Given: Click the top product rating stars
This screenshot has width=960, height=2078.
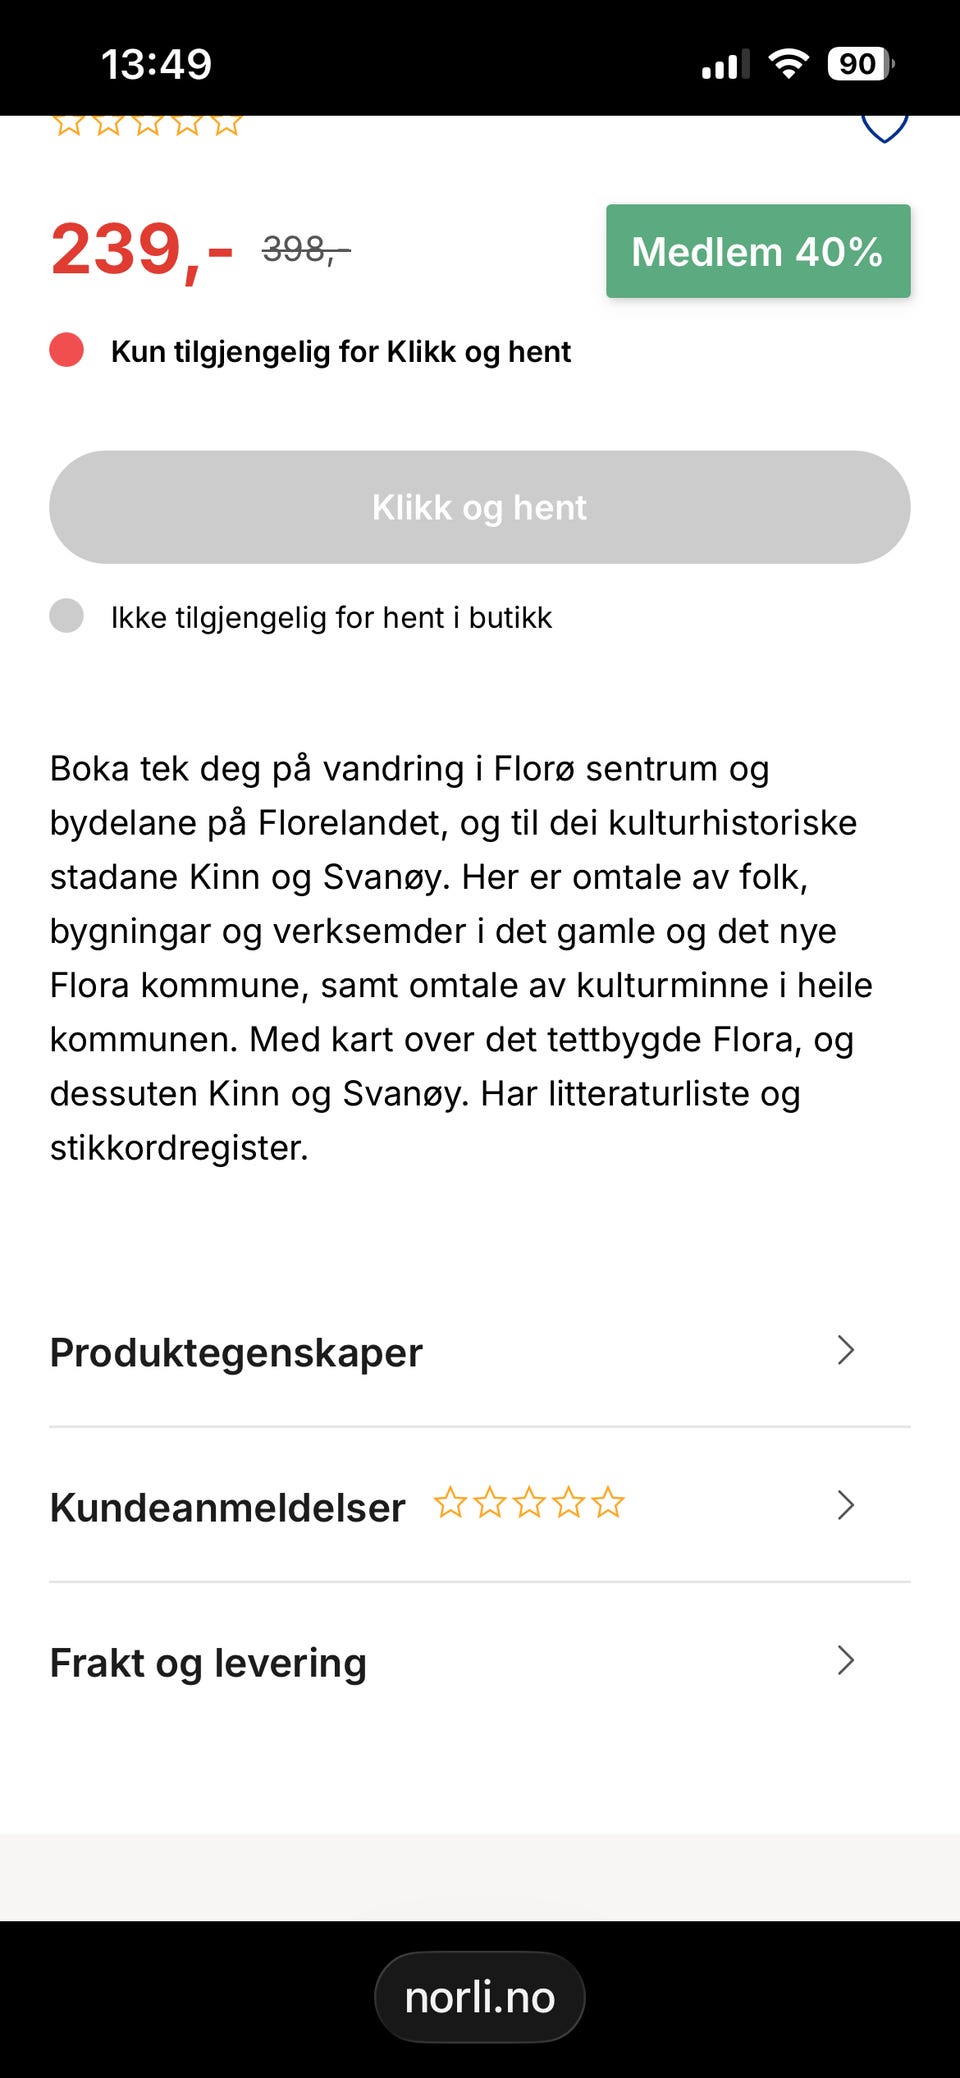Looking at the screenshot, I should [x=147, y=125].
